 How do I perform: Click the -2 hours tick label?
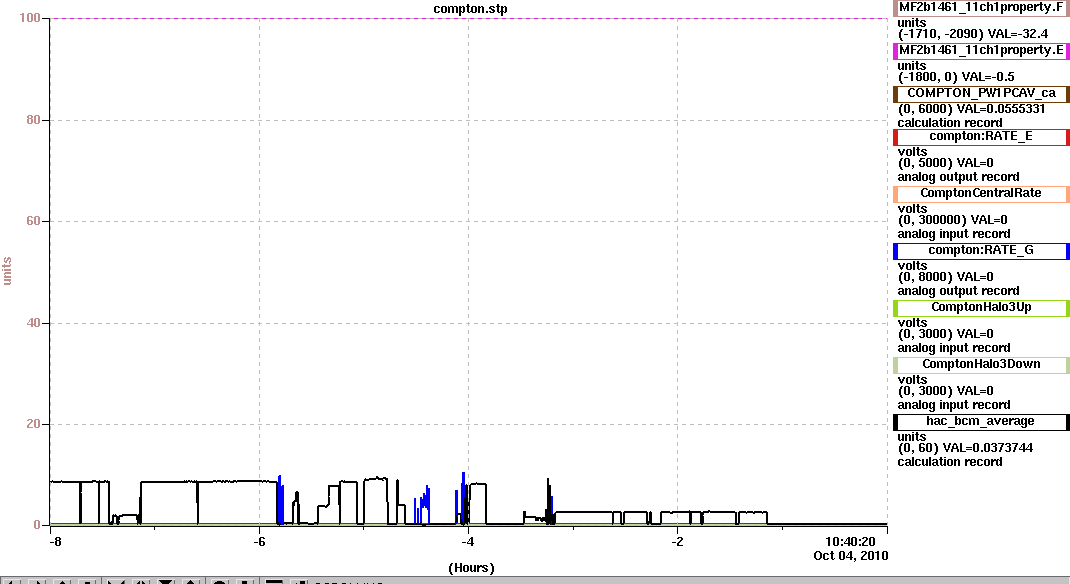pyautogui.click(x=677, y=542)
